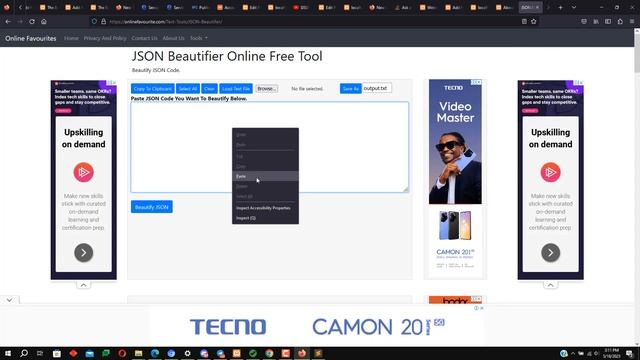640x360 pixels.
Task: Click the browser back arrow
Action: coord(8,22)
